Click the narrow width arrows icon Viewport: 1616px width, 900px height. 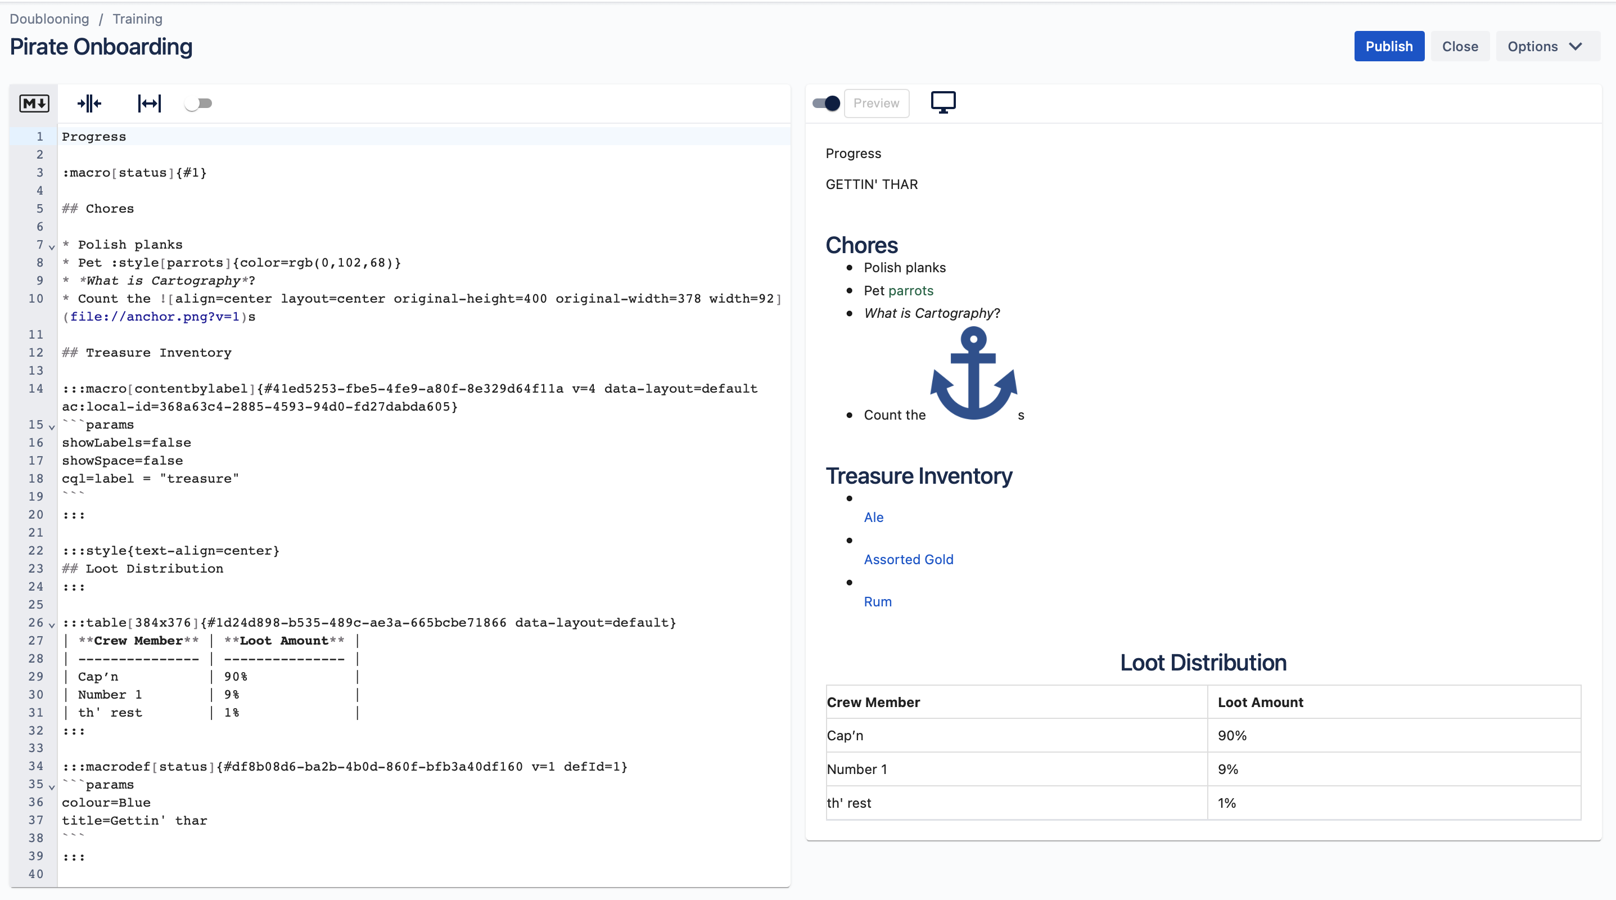89,103
